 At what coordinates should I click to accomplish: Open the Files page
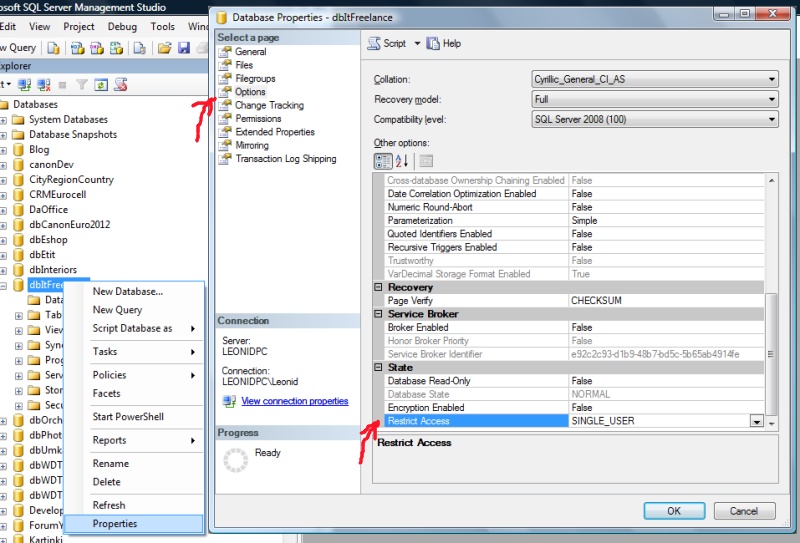point(244,65)
